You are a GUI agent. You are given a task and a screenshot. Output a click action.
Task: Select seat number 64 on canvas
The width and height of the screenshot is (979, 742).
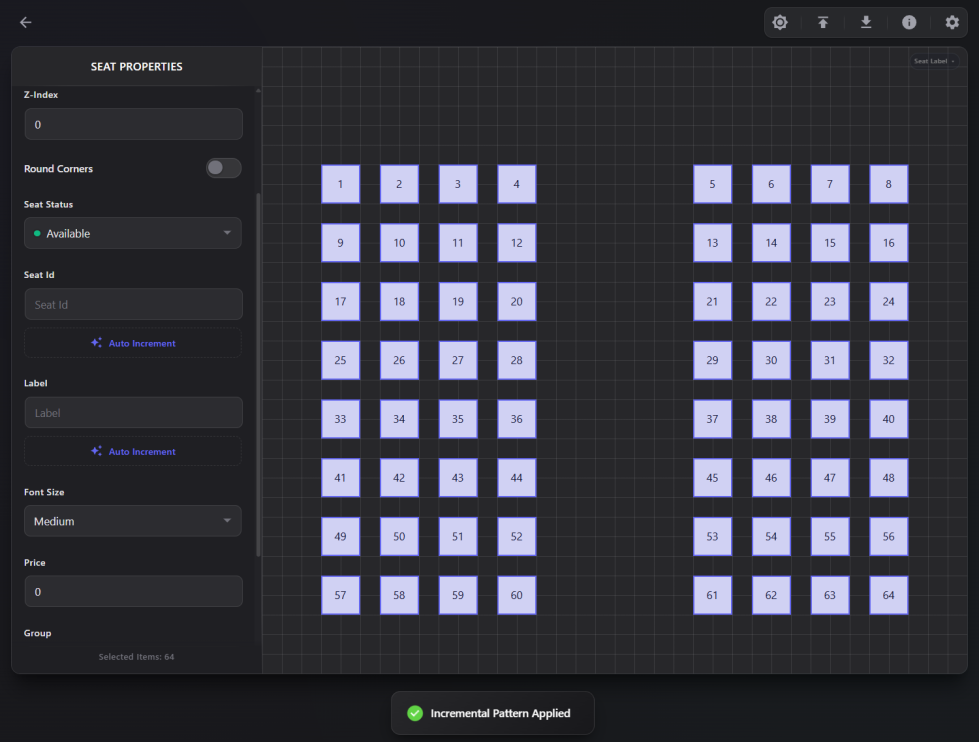pyautogui.click(x=888, y=595)
